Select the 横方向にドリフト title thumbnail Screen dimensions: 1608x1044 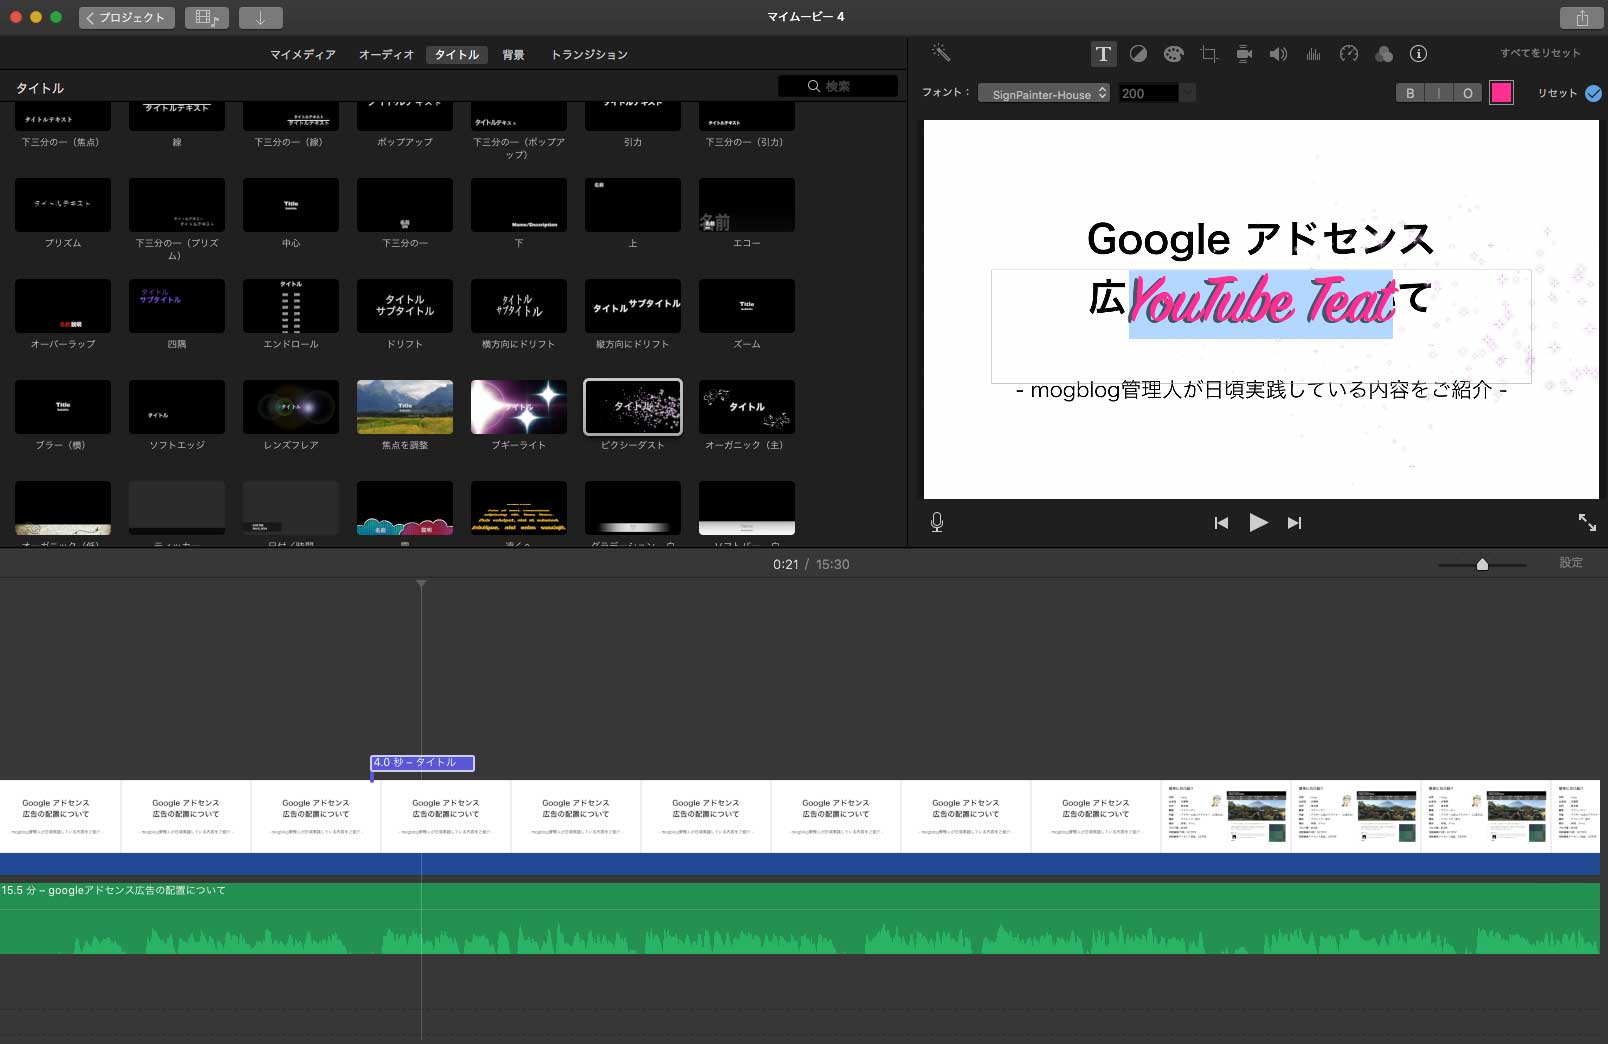(x=519, y=306)
